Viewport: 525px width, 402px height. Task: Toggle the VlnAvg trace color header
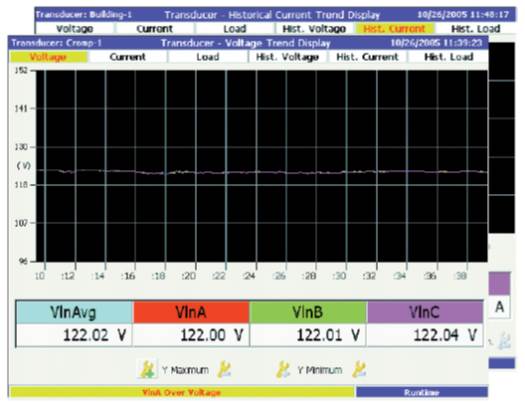click(x=74, y=312)
